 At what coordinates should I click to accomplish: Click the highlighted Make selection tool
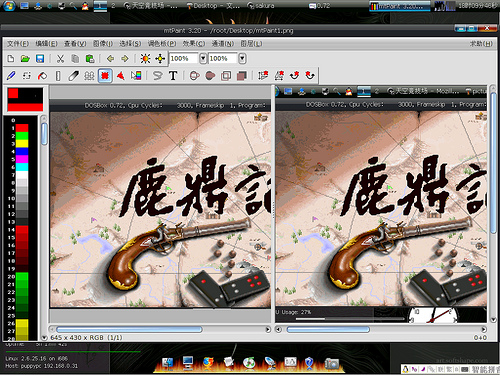(x=105, y=76)
